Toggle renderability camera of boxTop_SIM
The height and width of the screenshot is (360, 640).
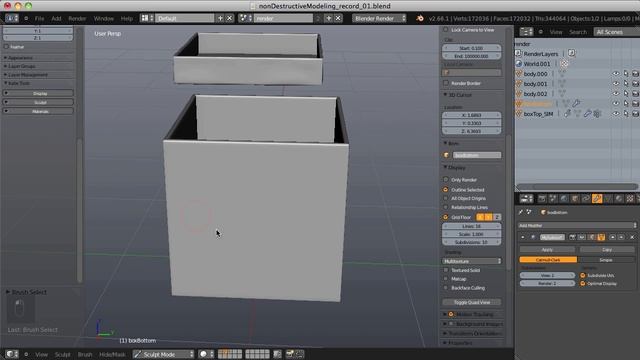(x=636, y=114)
